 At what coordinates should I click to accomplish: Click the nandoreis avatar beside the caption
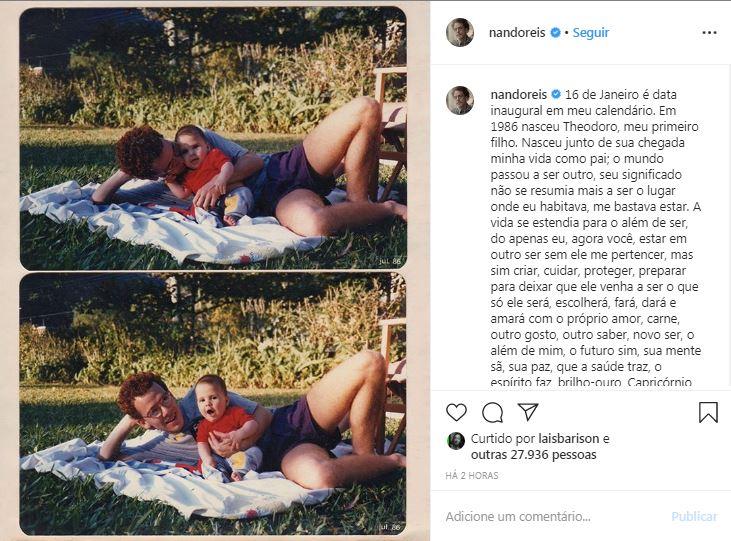coord(460,100)
